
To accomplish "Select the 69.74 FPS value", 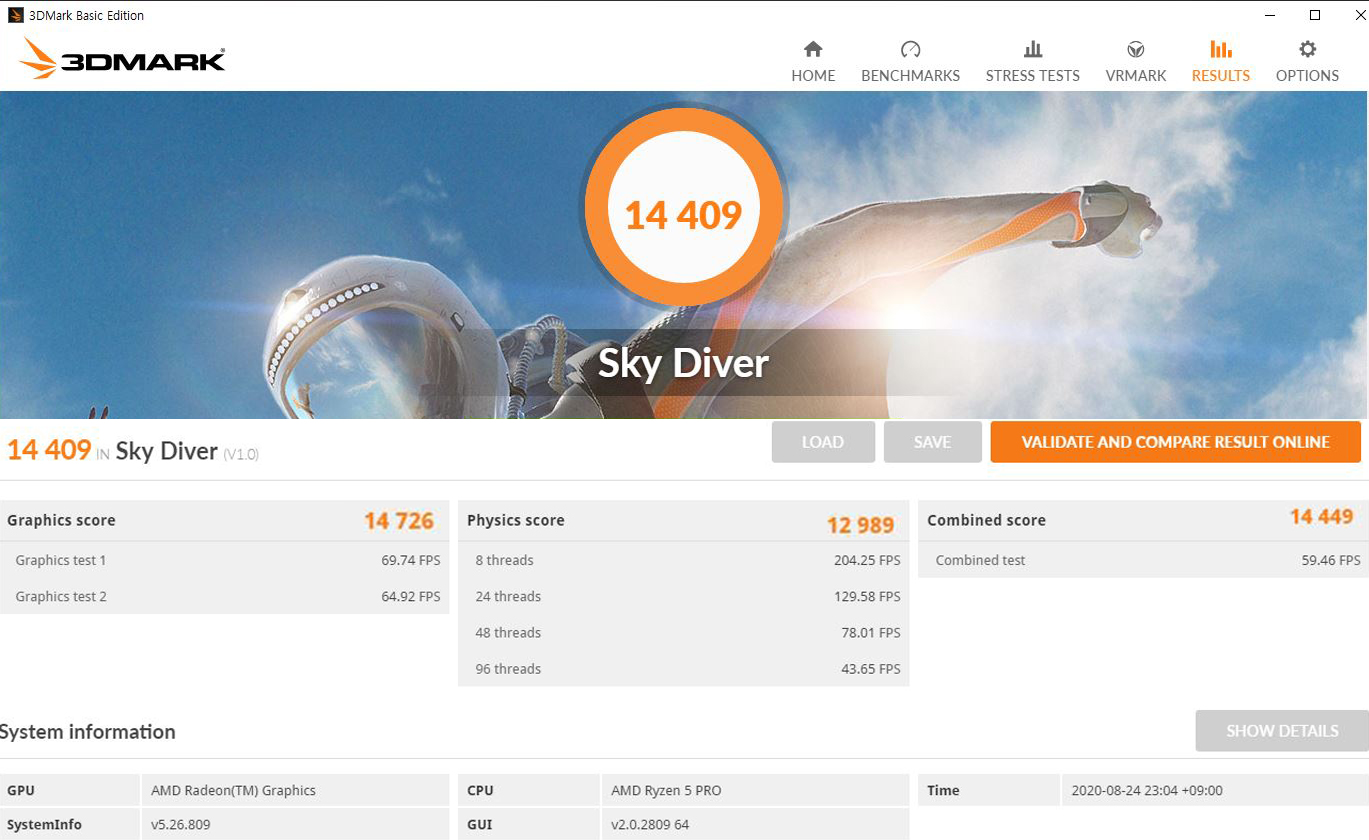I will [x=411, y=560].
